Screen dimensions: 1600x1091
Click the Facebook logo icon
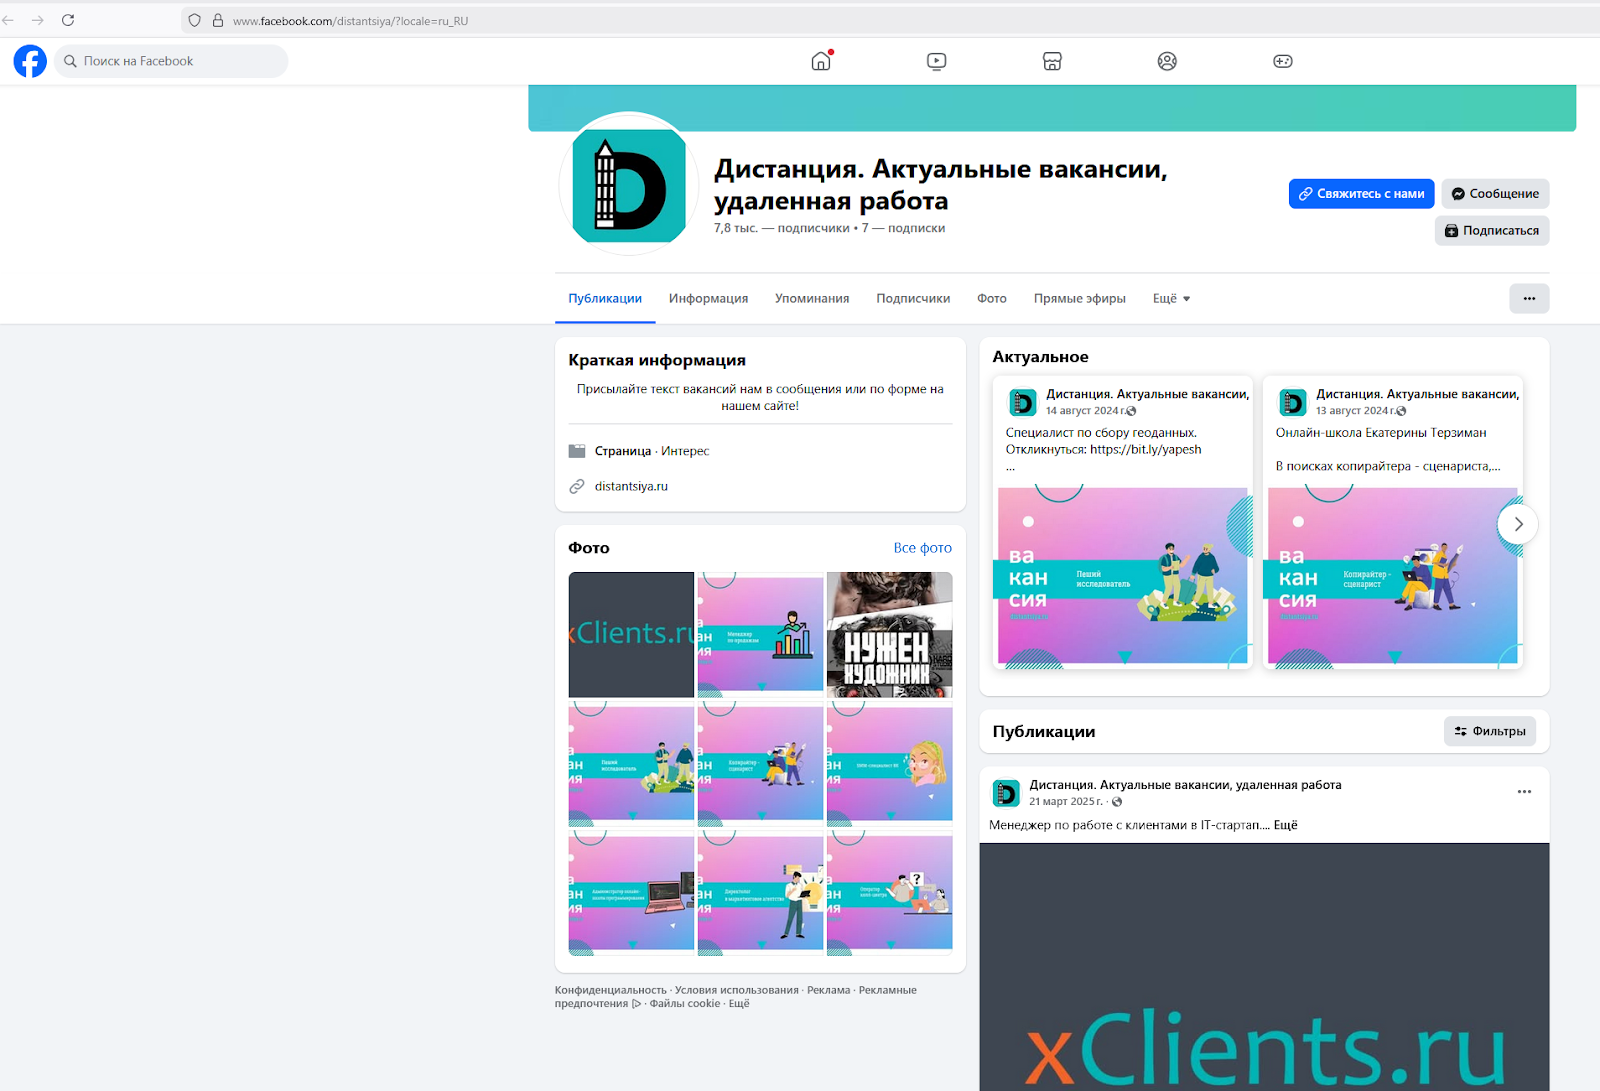click(30, 61)
